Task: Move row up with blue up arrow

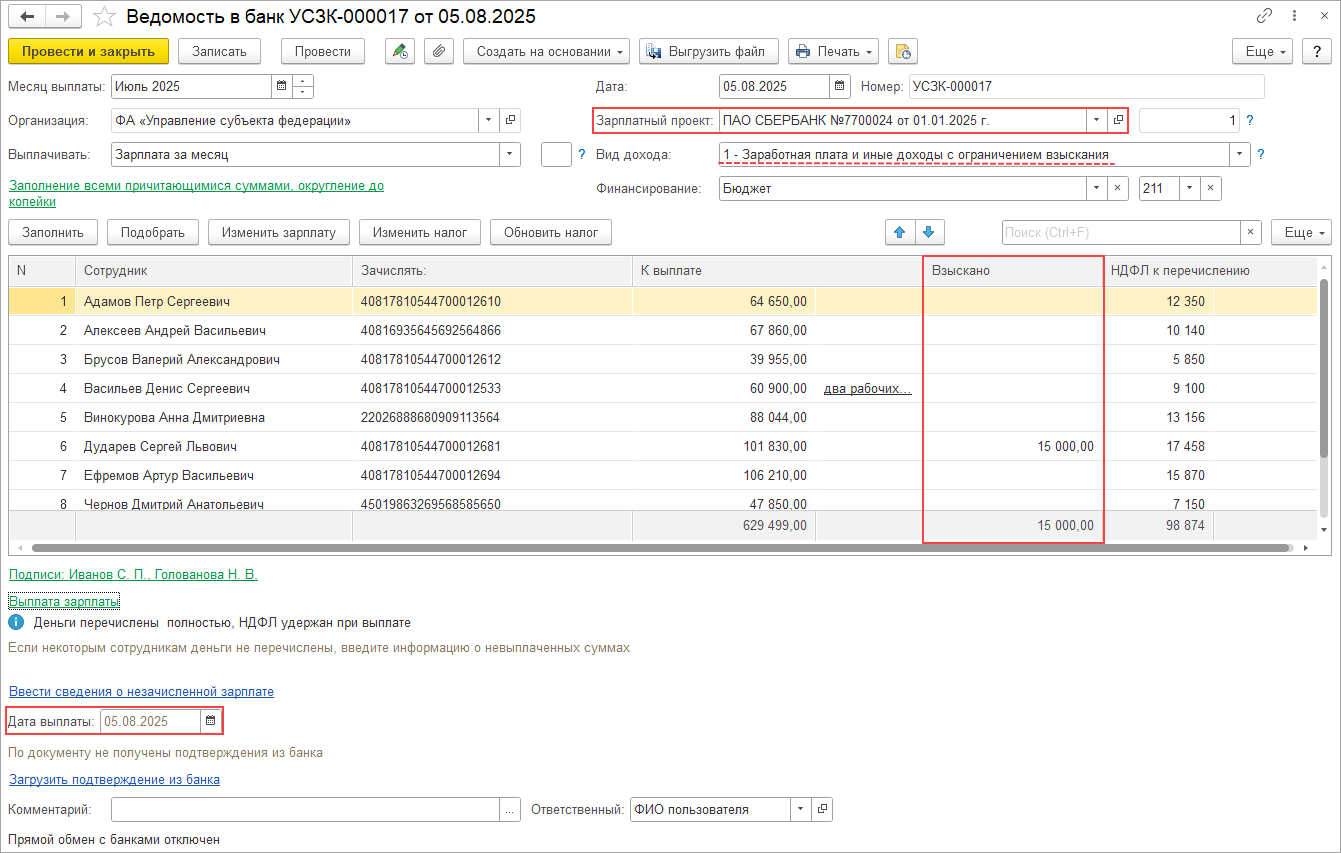Action: coord(899,232)
